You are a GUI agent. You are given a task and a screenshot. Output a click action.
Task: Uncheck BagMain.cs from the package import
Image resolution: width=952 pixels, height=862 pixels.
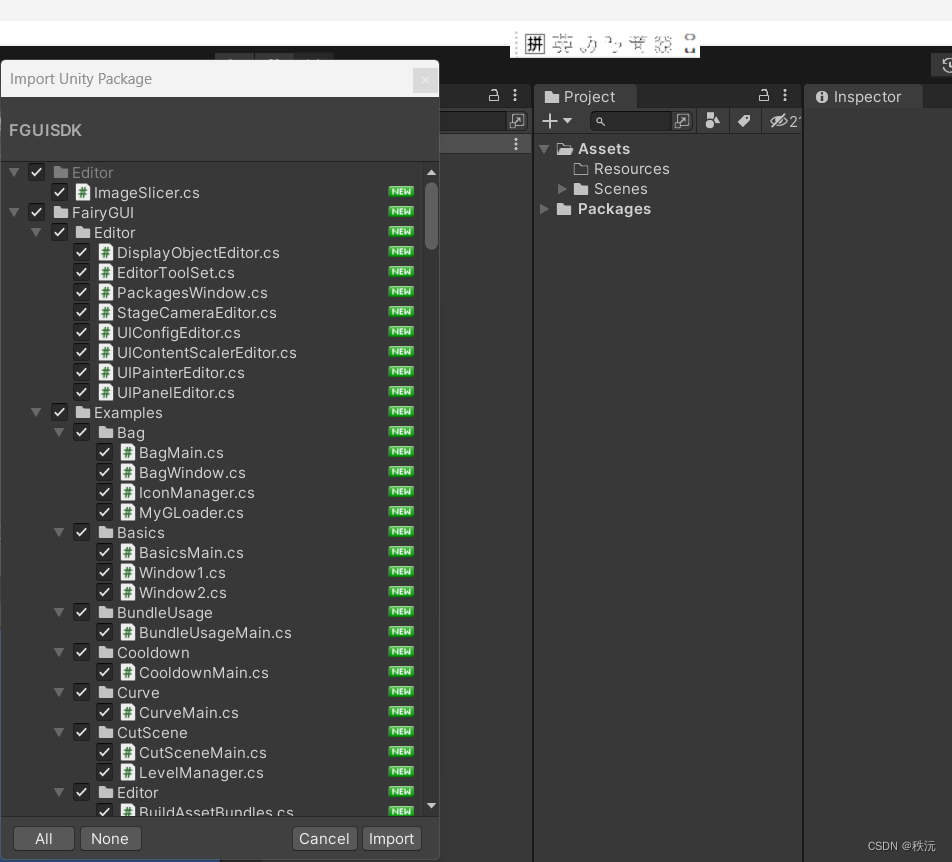tap(105, 452)
